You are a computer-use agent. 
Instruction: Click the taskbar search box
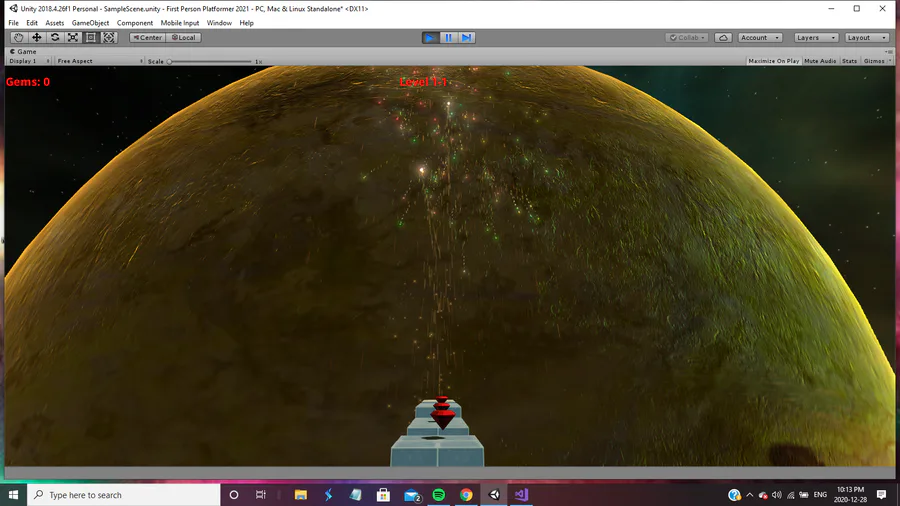[123, 495]
